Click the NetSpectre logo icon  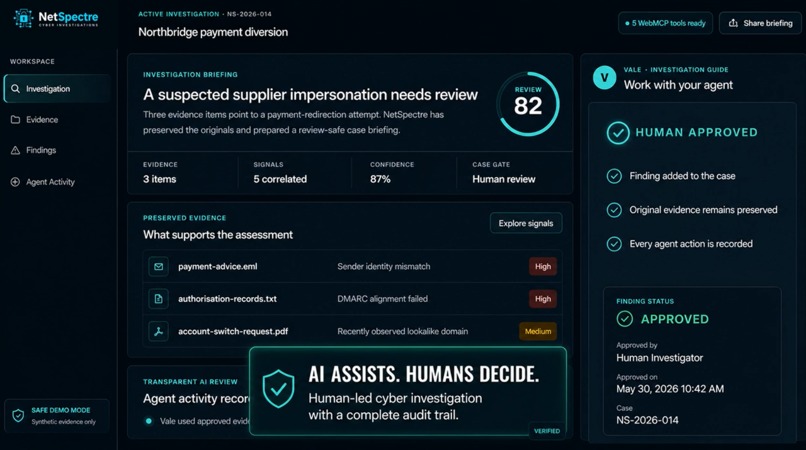[x=23, y=18]
